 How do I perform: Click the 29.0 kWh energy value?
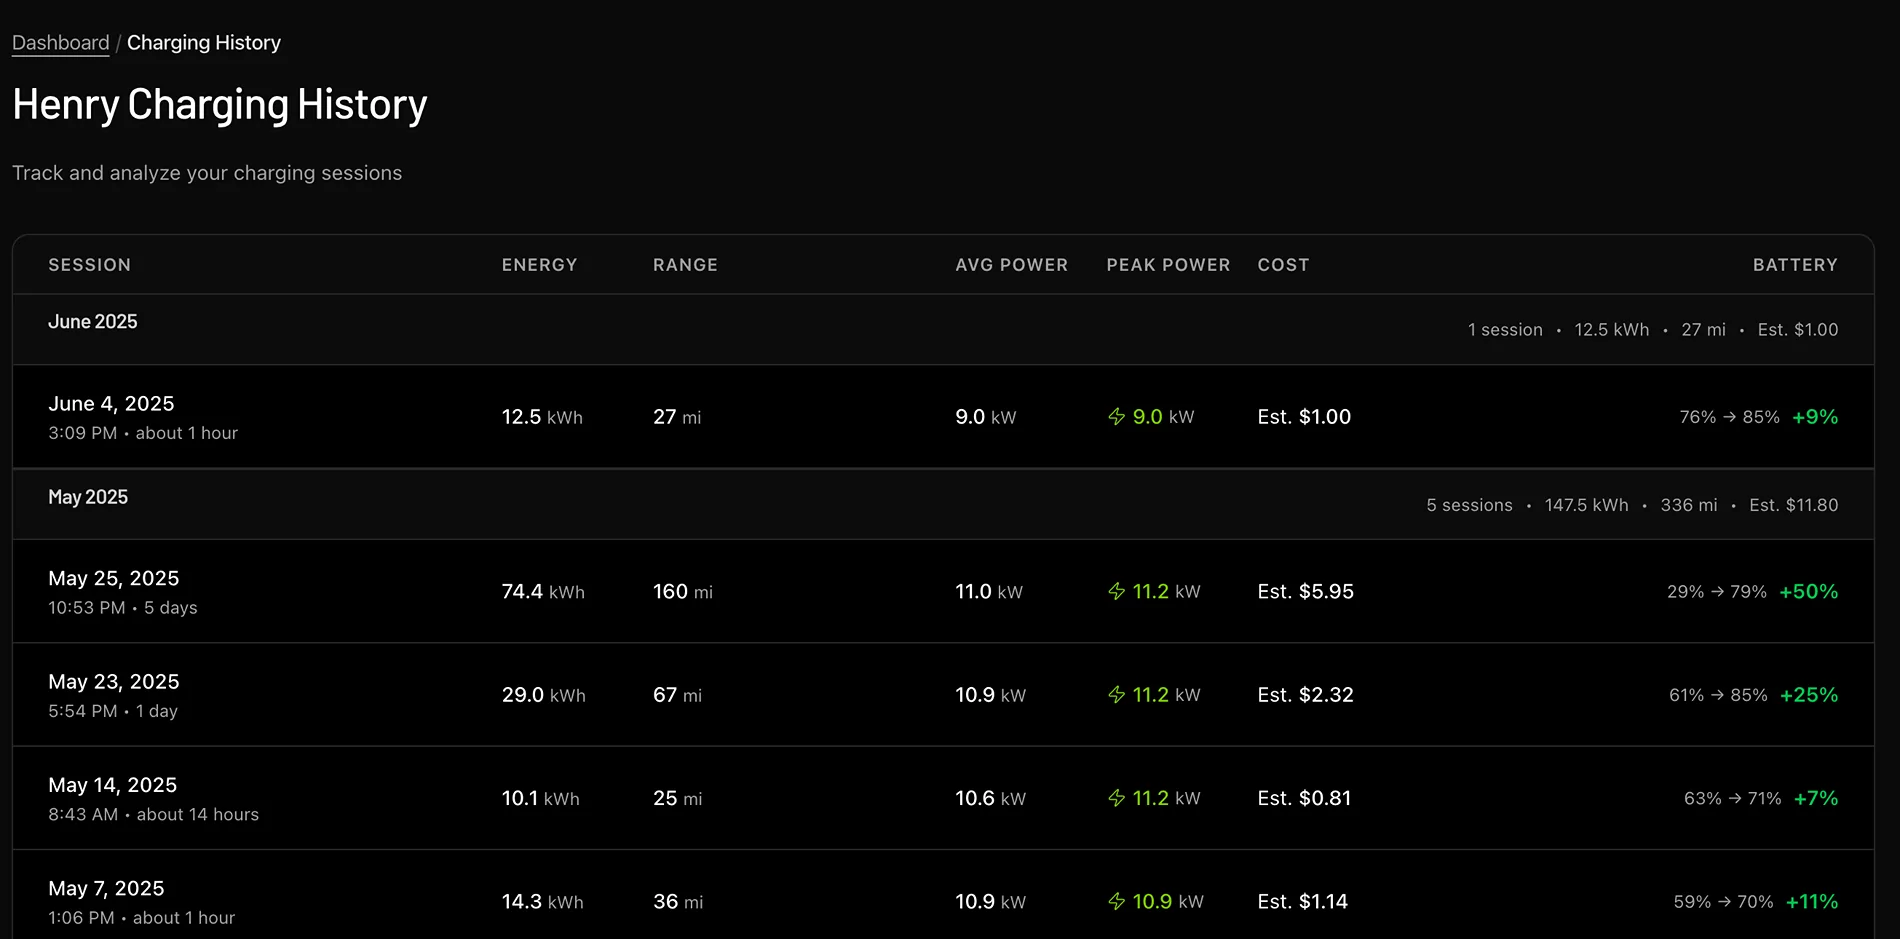coord(544,695)
